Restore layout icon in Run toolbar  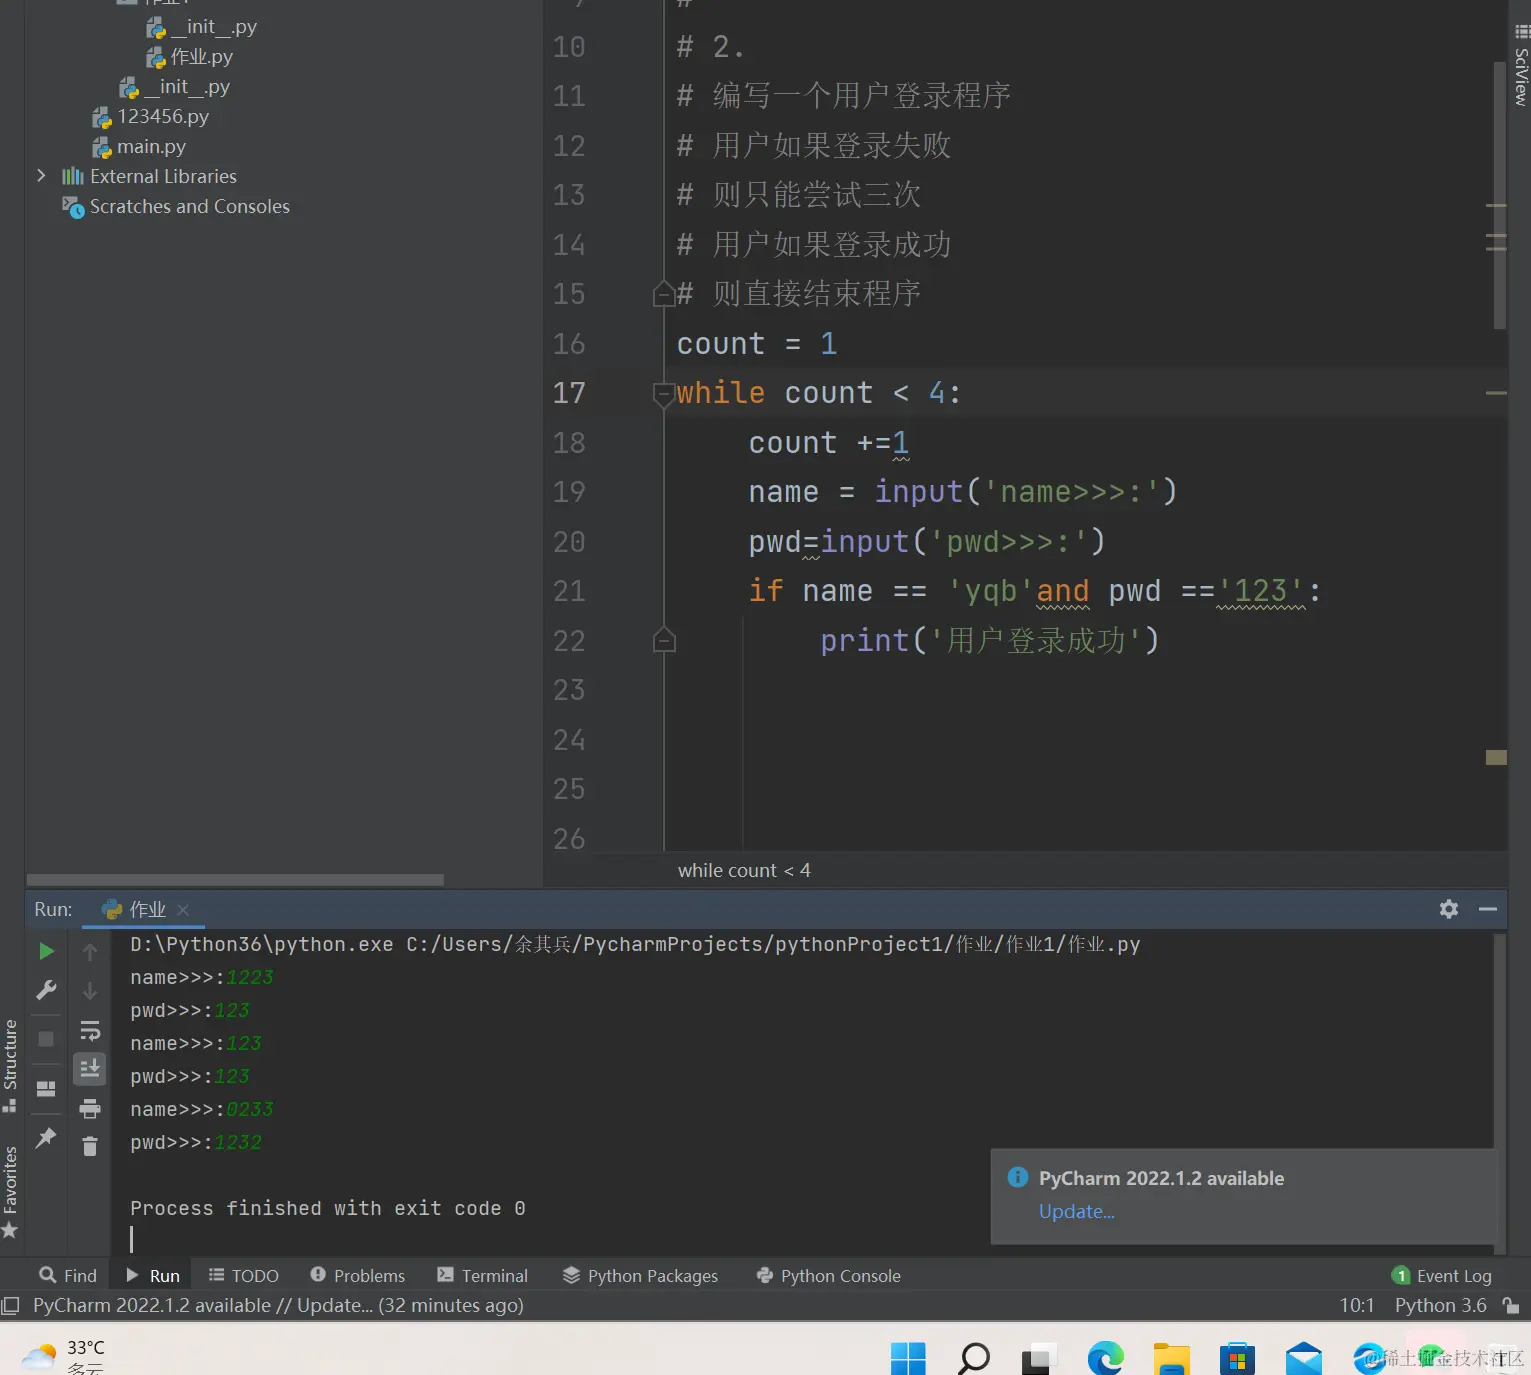(x=46, y=1089)
